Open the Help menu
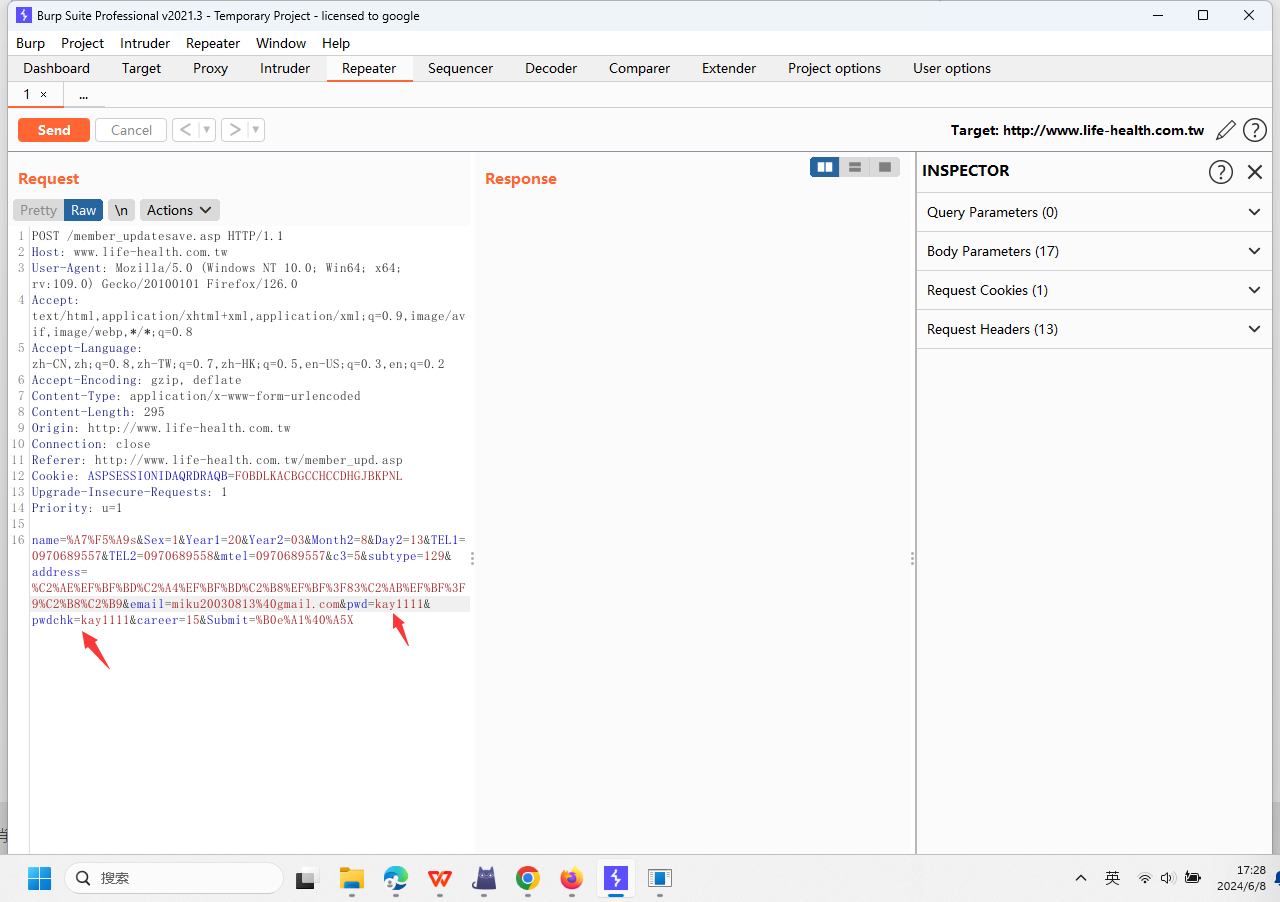The height and width of the screenshot is (902, 1280). click(x=336, y=43)
